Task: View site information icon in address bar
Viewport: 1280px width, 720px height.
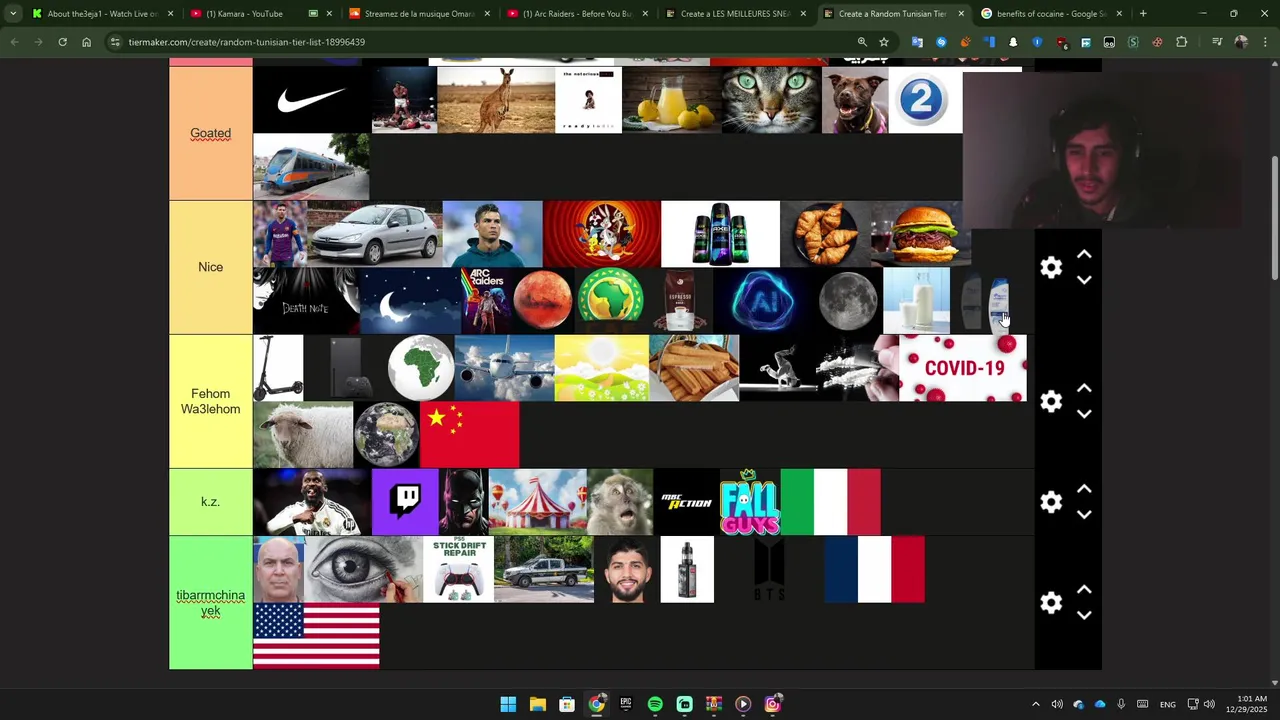Action: pos(115,42)
